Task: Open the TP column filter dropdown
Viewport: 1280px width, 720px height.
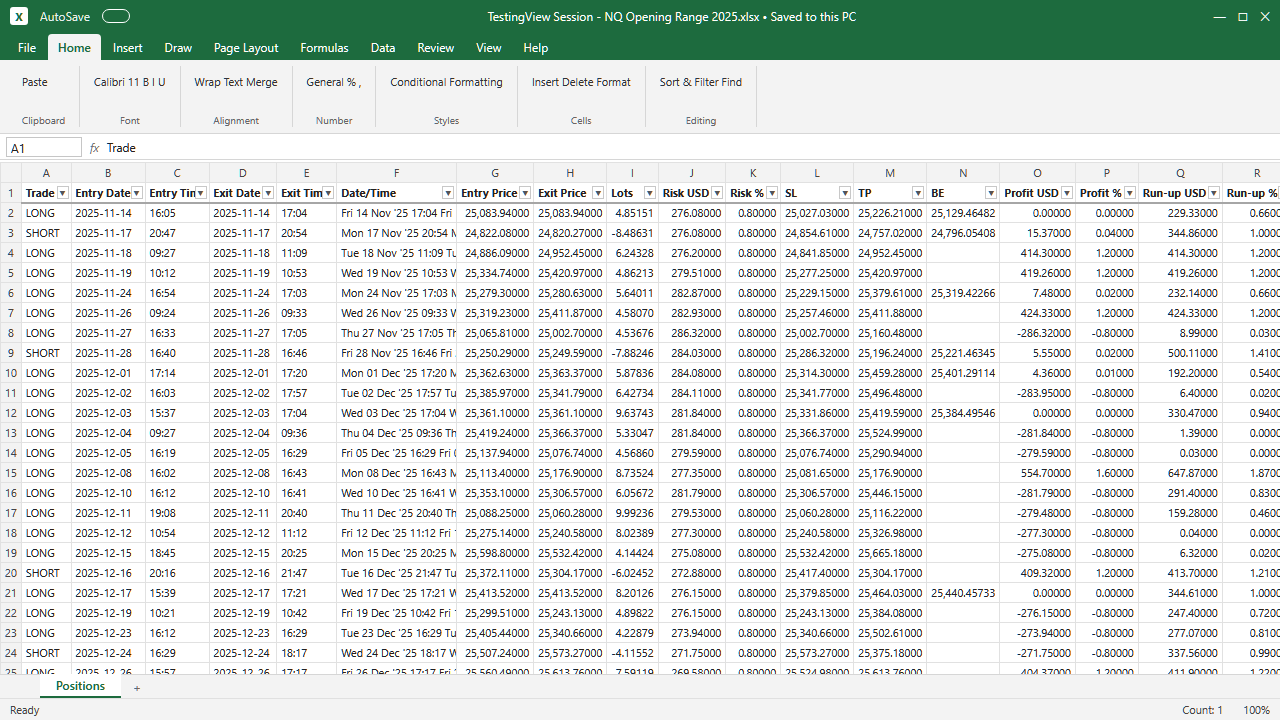Action: click(x=918, y=193)
